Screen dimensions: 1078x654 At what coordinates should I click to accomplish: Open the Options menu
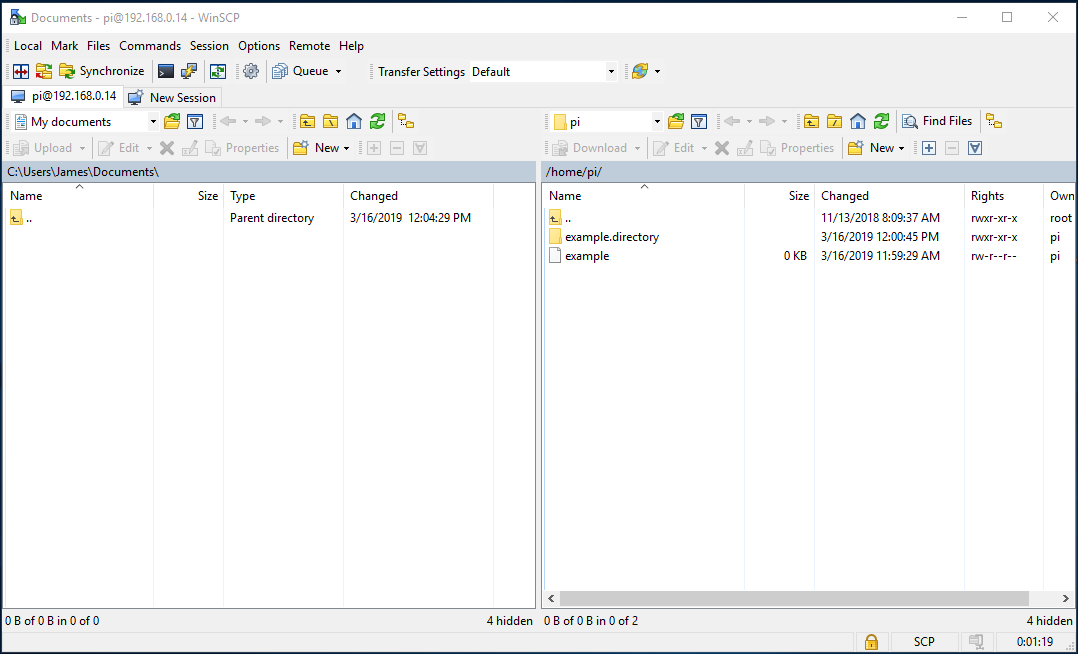point(259,46)
